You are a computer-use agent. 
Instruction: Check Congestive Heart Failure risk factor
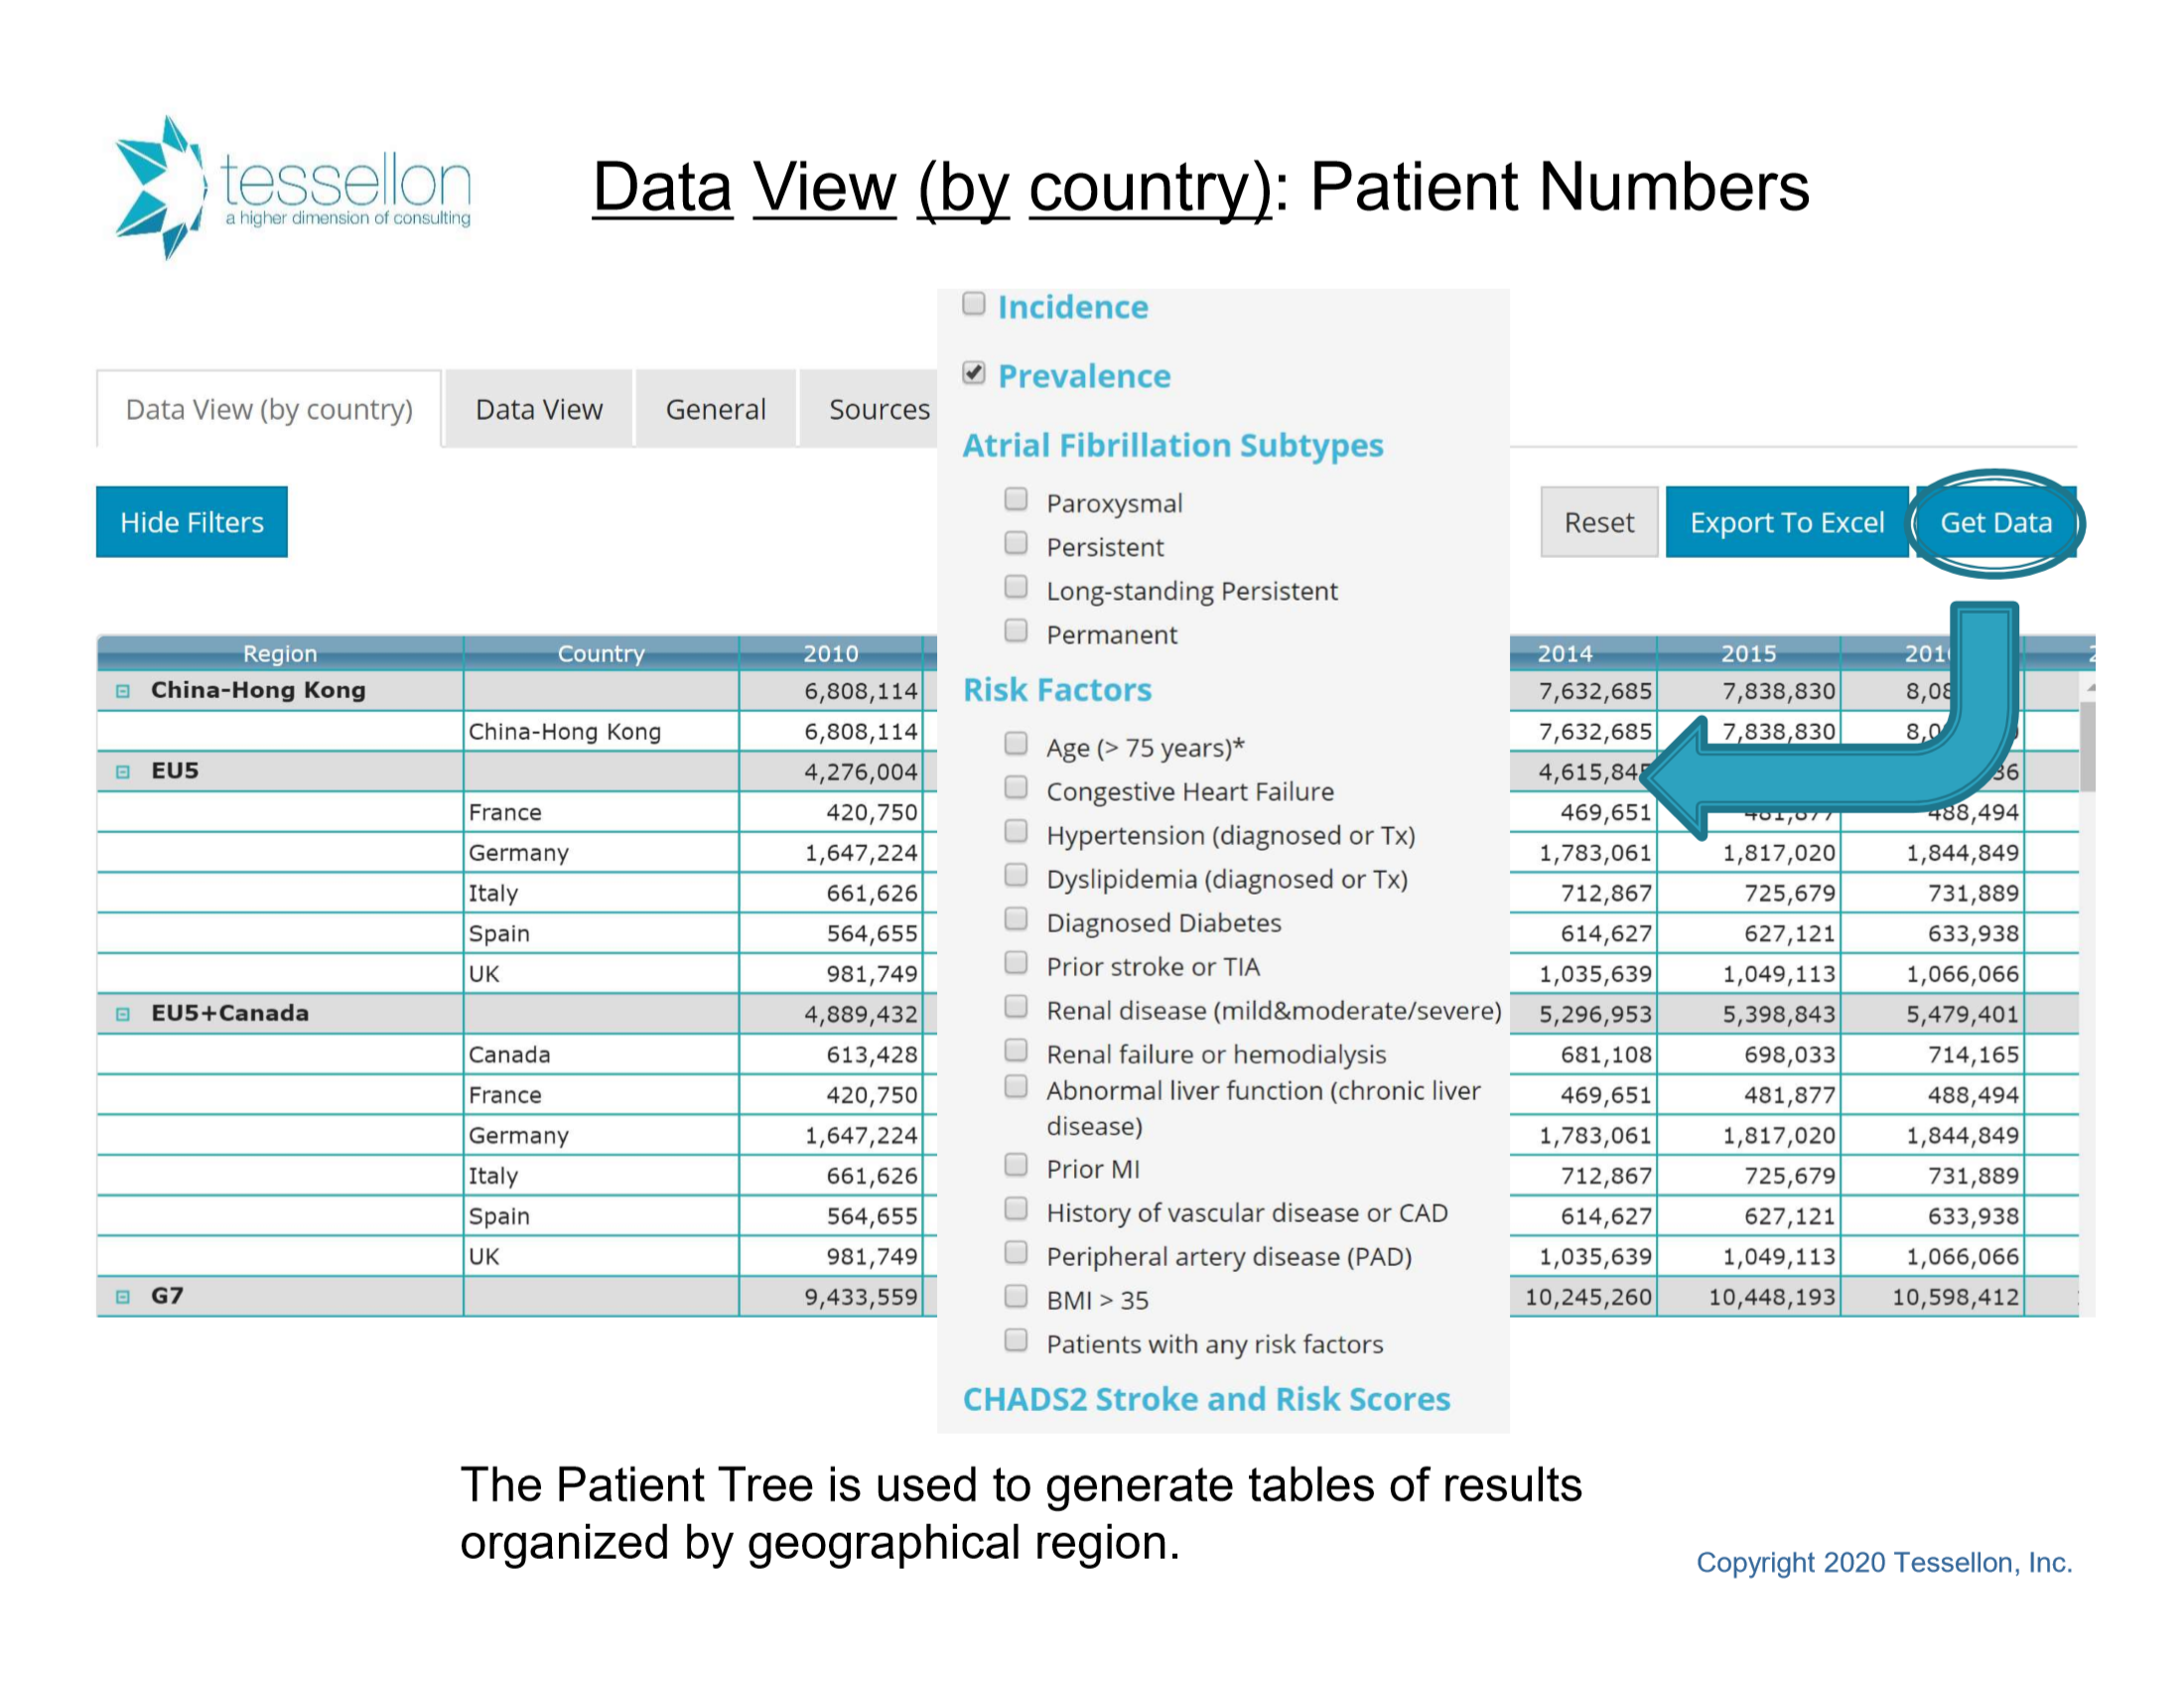tap(1016, 788)
